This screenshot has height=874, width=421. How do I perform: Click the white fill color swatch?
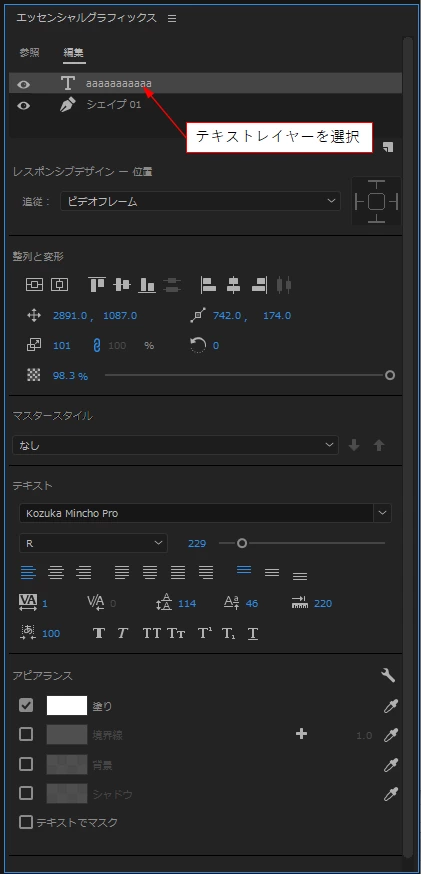point(67,706)
